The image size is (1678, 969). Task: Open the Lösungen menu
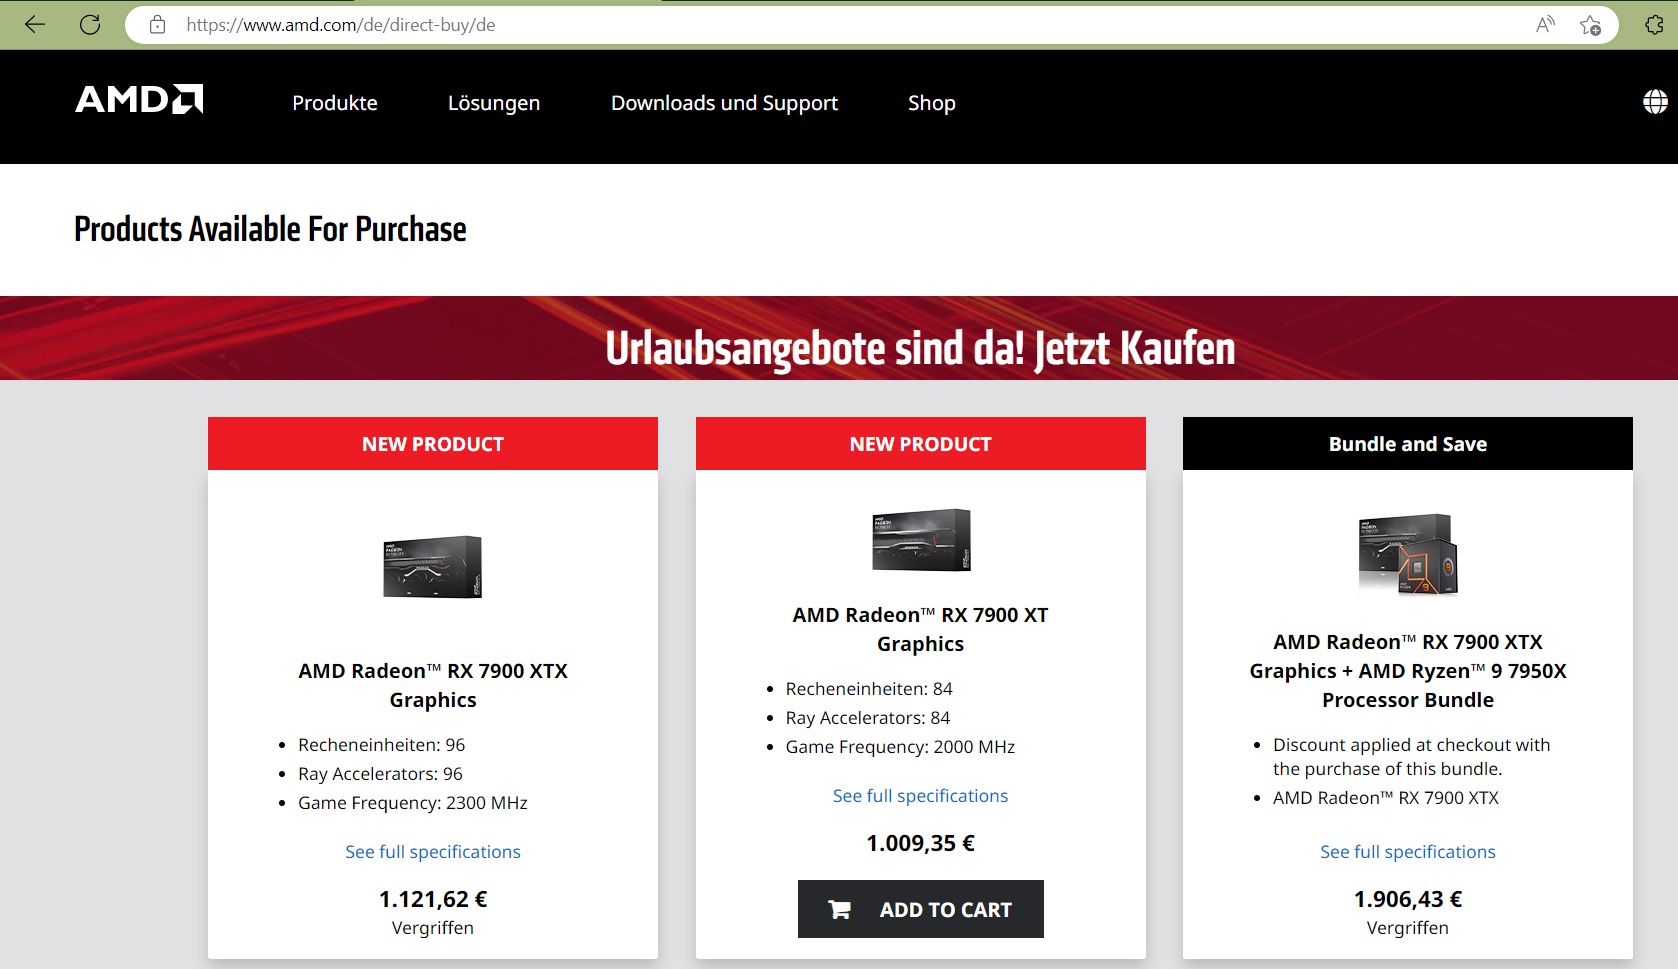[x=493, y=103]
